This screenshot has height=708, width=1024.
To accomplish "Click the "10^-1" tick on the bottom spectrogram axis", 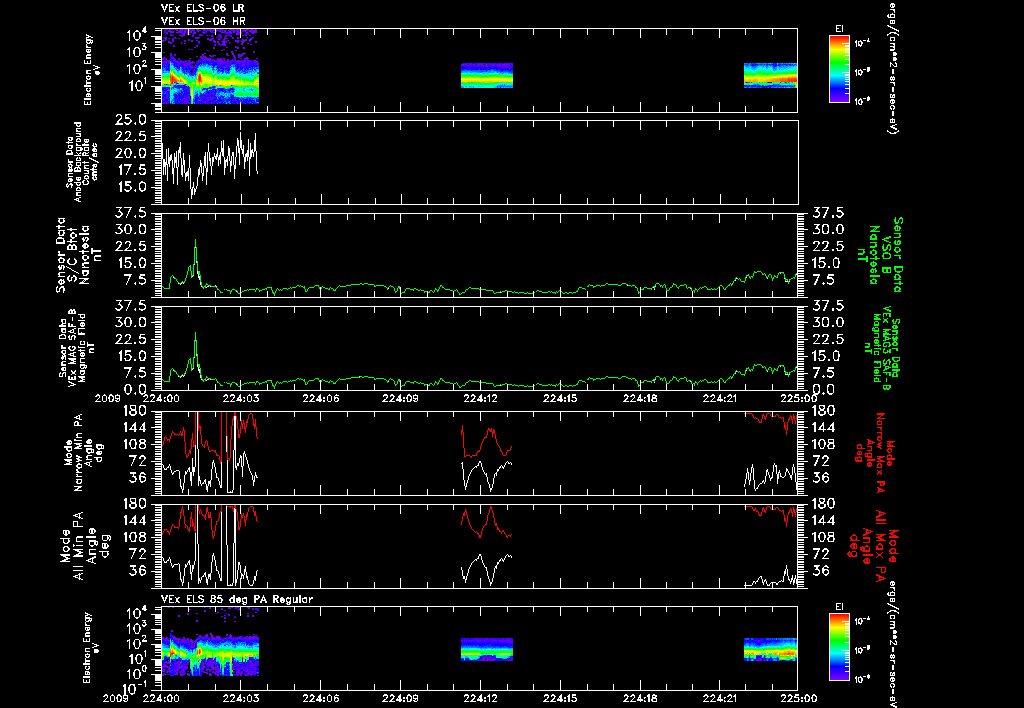I will [x=135, y=688].
